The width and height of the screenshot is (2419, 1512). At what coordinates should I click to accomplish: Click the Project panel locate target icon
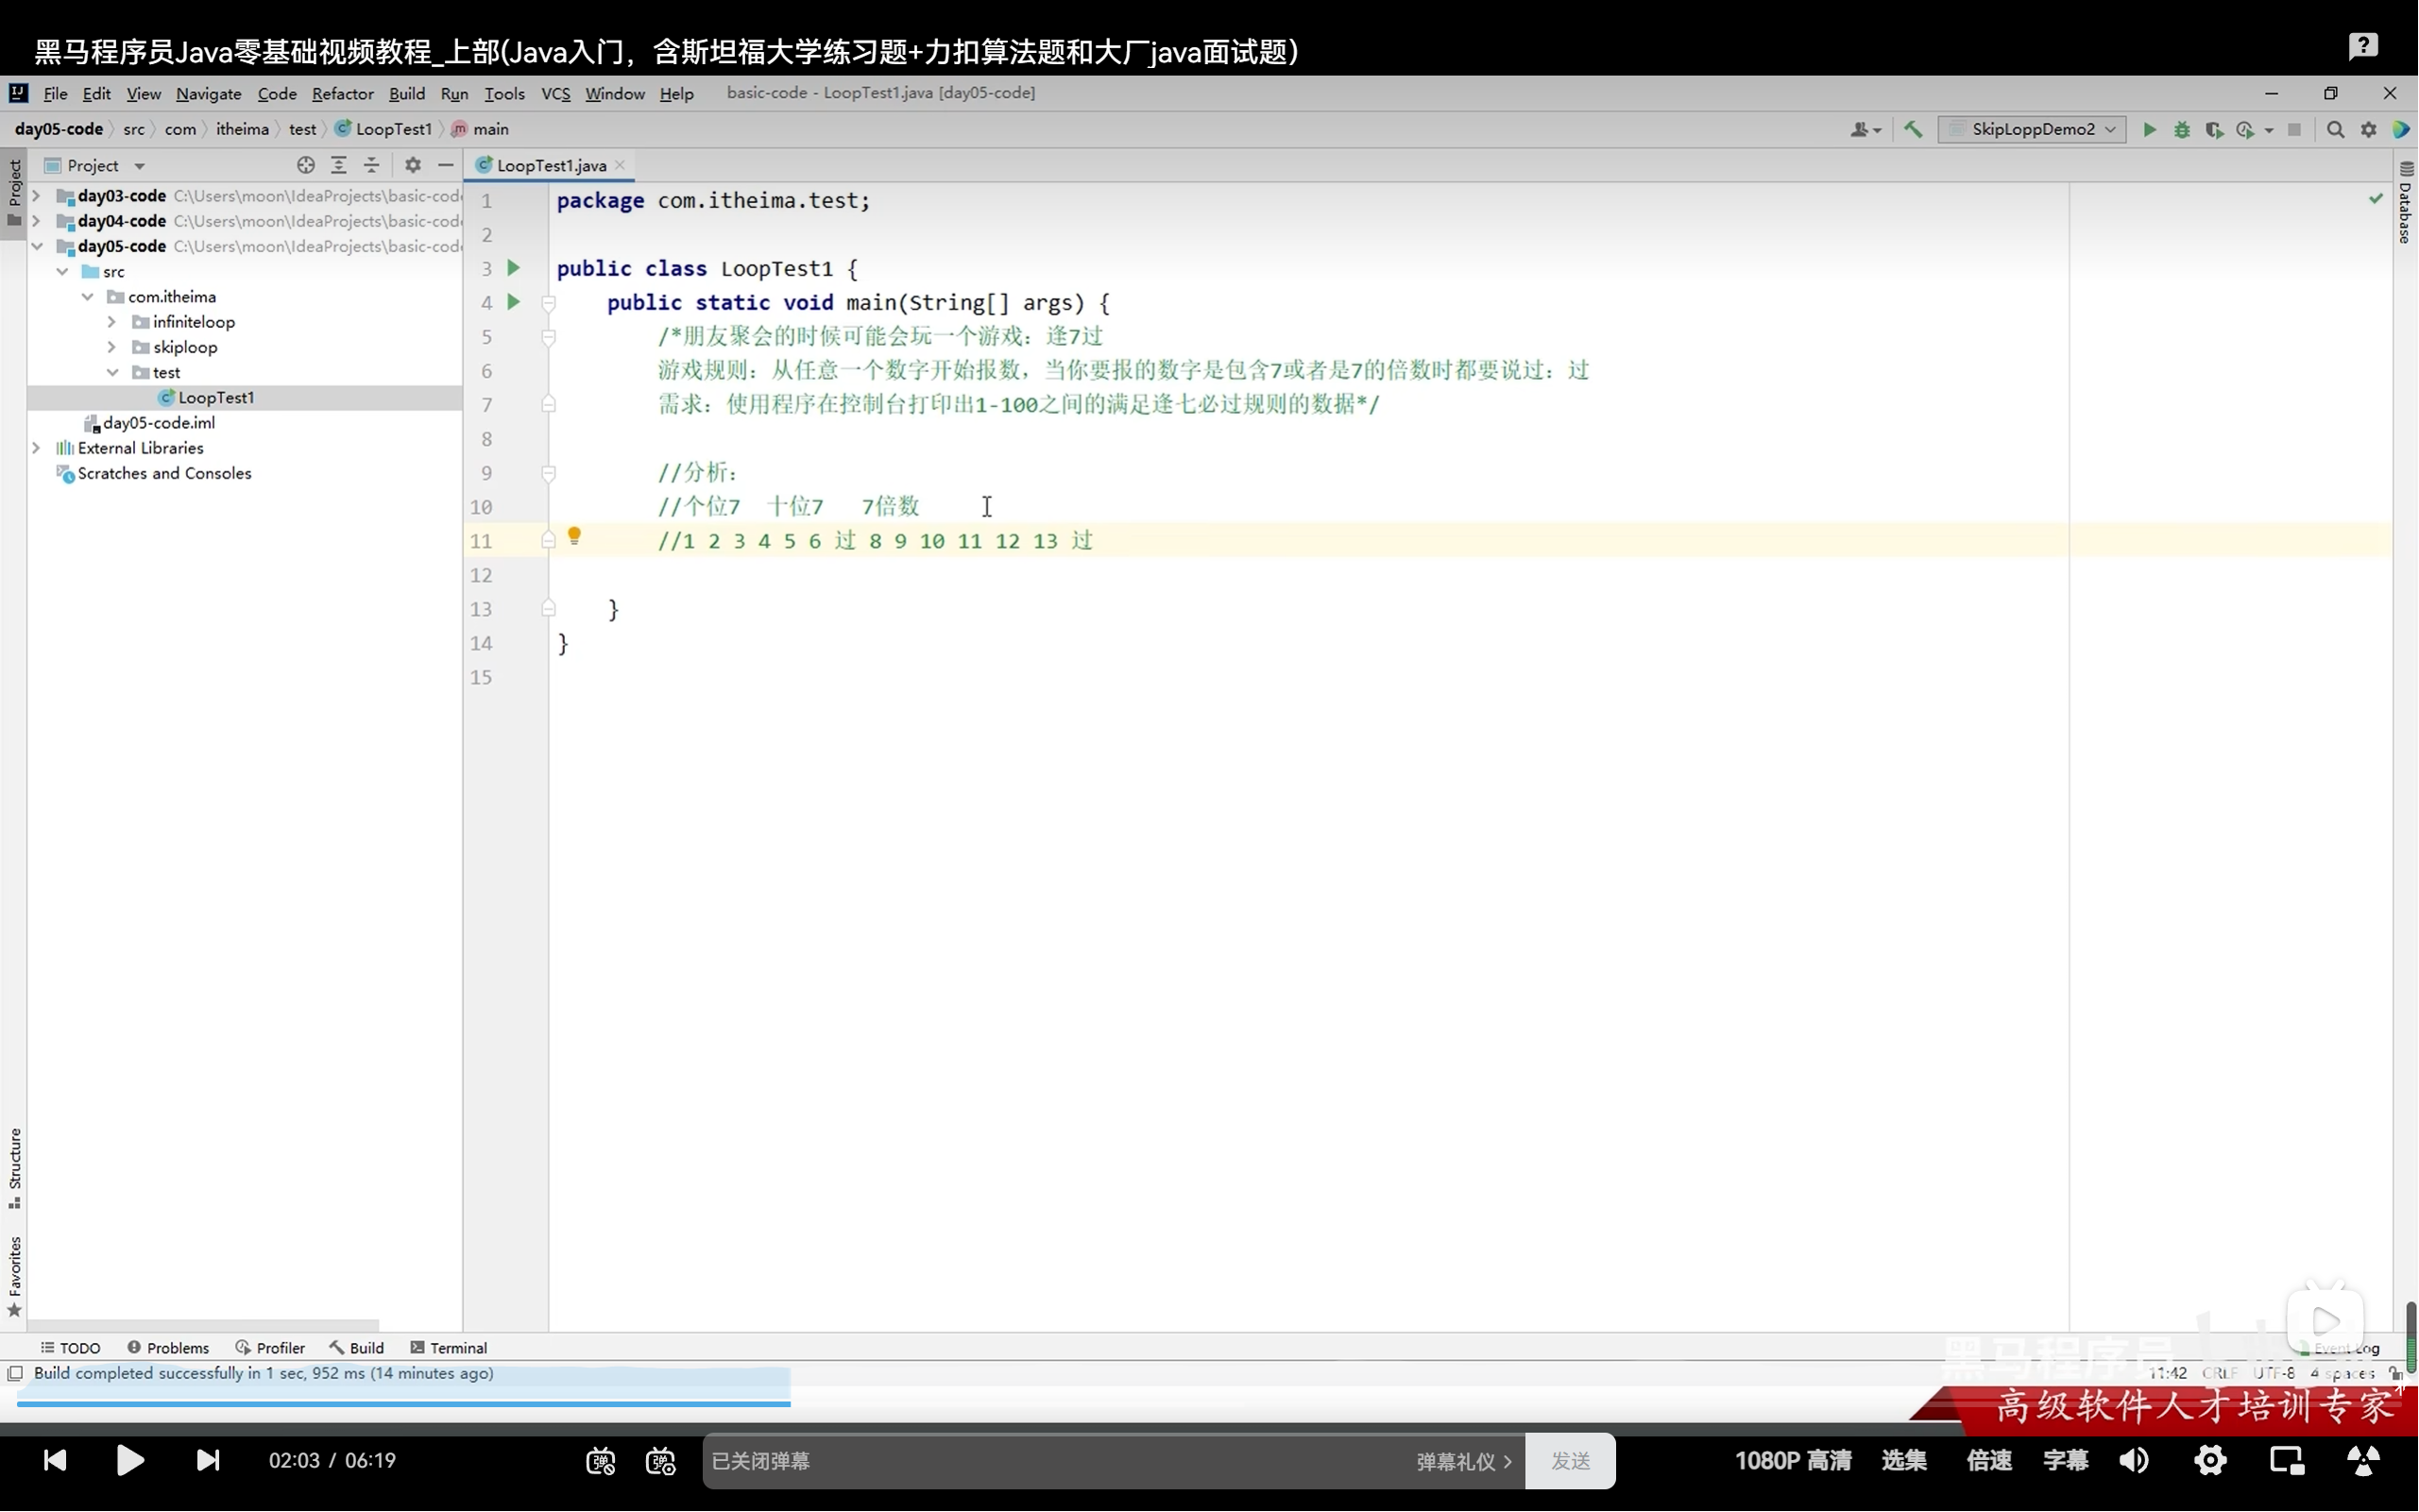click(306, 165)
